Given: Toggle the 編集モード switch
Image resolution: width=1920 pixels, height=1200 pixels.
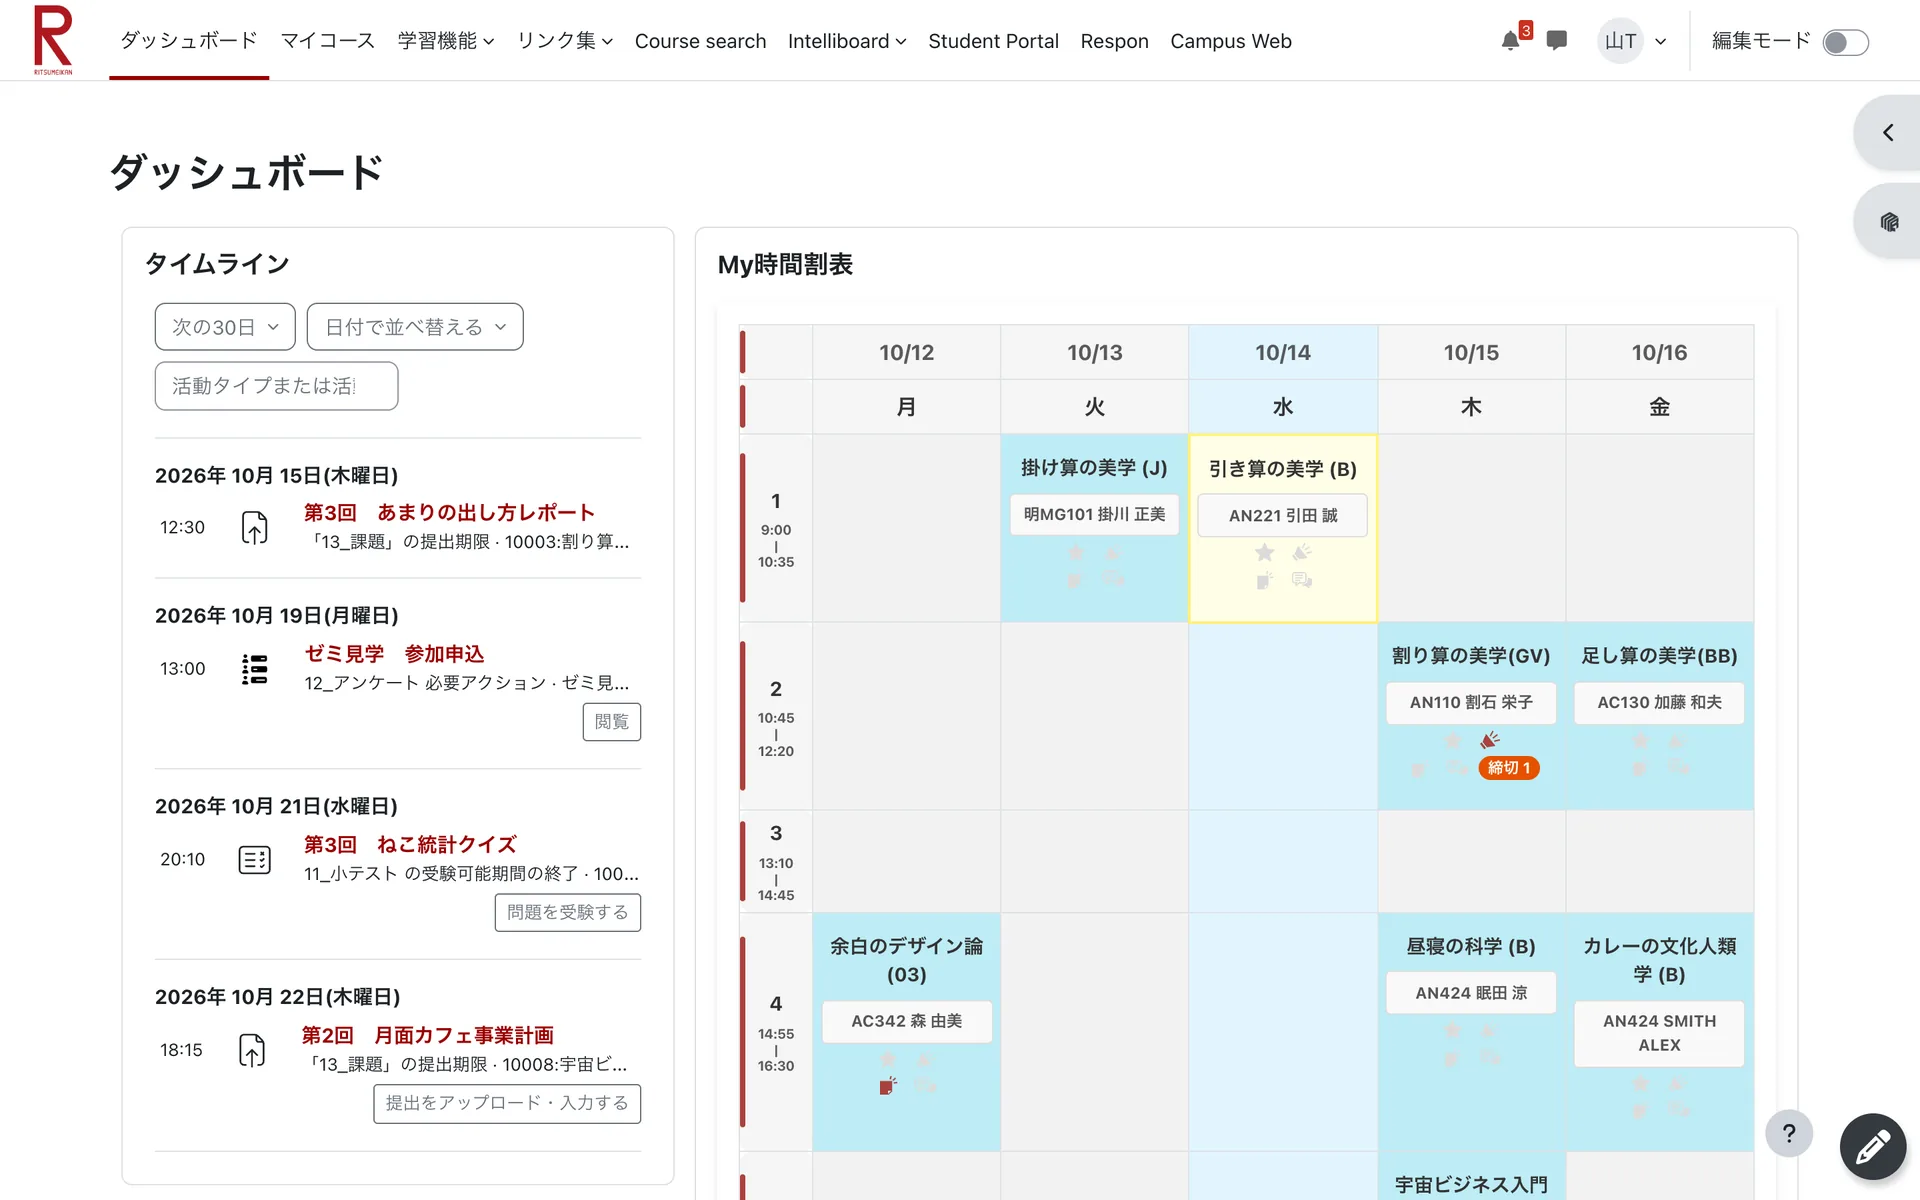Looking at the screenshot, I should 1845,42.
